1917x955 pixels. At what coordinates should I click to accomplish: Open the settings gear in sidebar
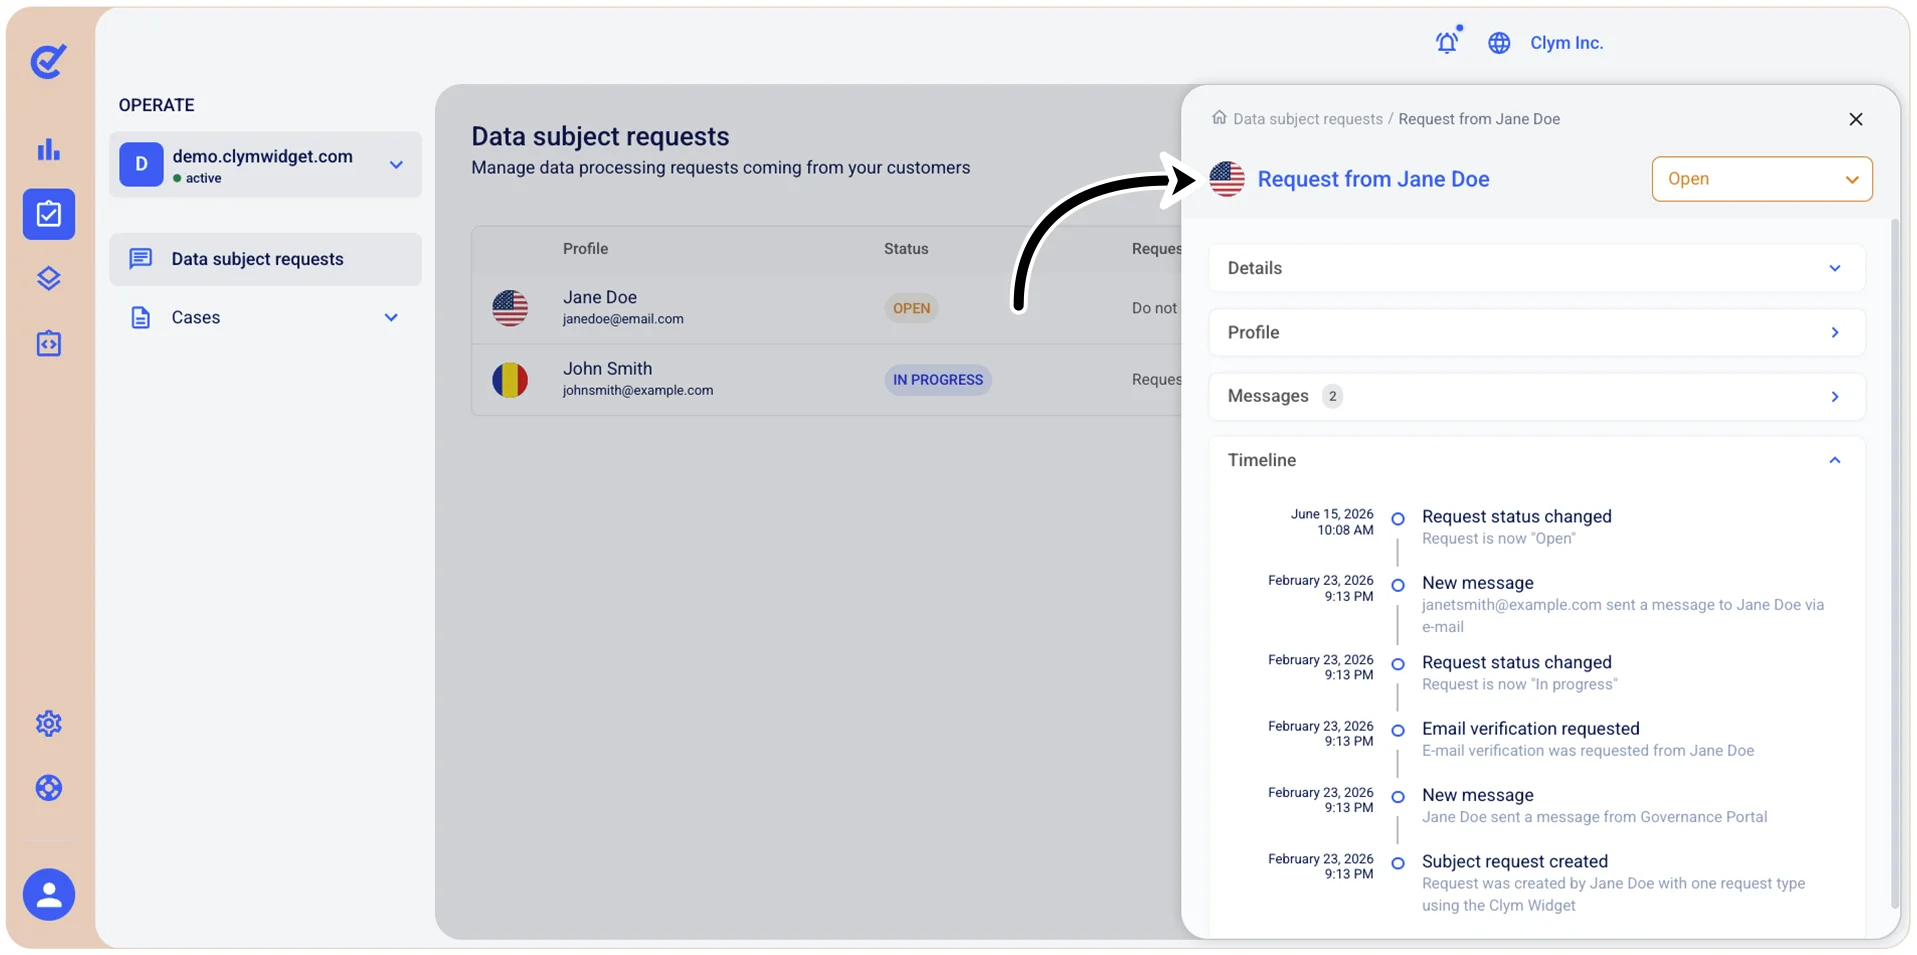pos(48,723)
